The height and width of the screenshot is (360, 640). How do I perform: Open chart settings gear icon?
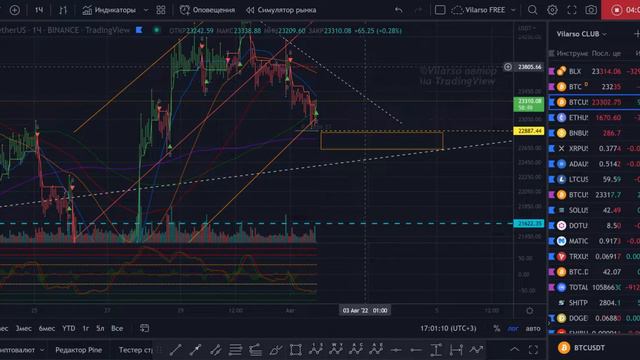point(552,10)
